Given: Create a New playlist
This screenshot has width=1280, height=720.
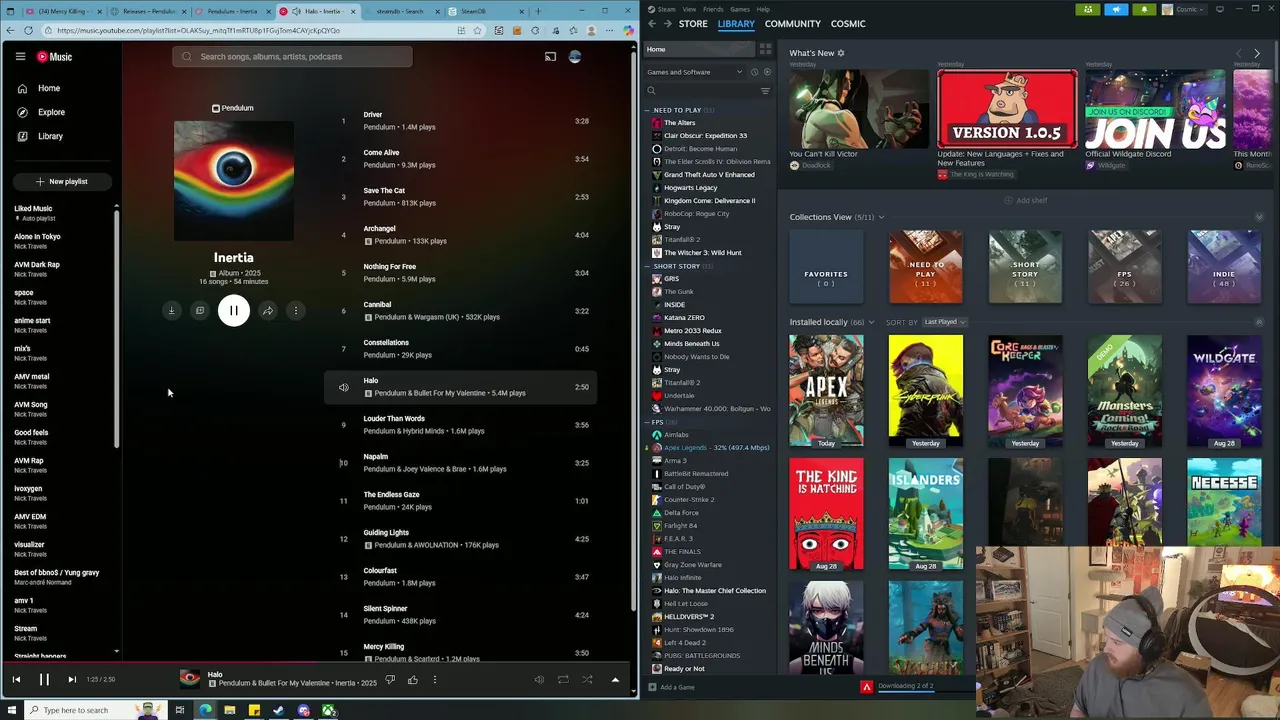Looking at the screenshot, I should point(61,181).
